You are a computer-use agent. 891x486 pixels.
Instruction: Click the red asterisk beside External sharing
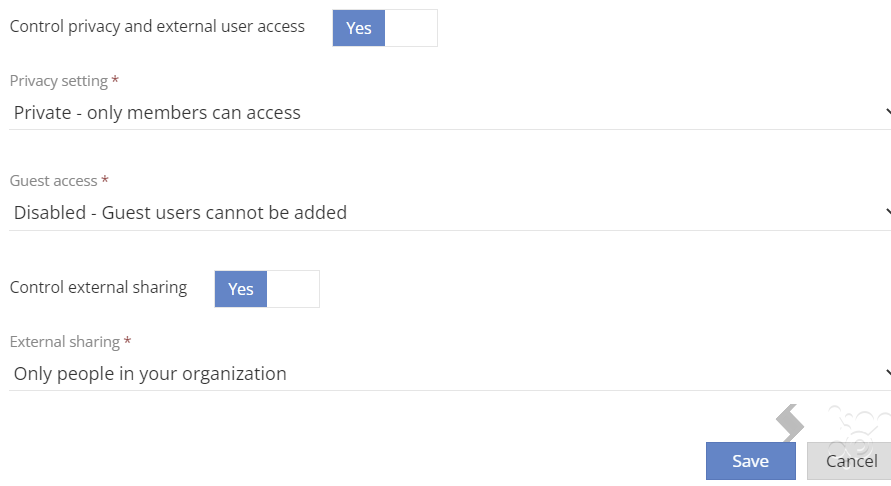[127, 340]
